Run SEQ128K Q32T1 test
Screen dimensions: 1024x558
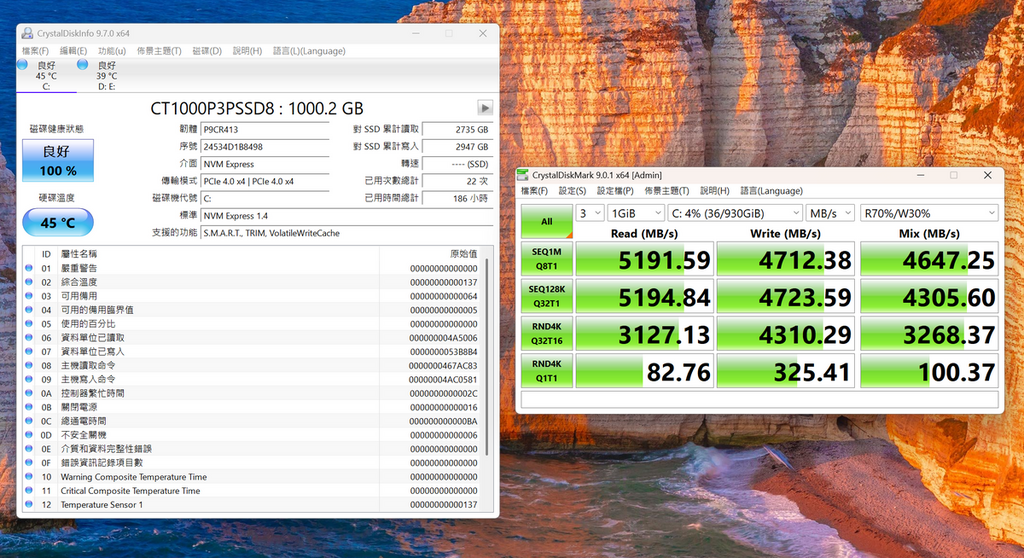click(x=547, y=296)
